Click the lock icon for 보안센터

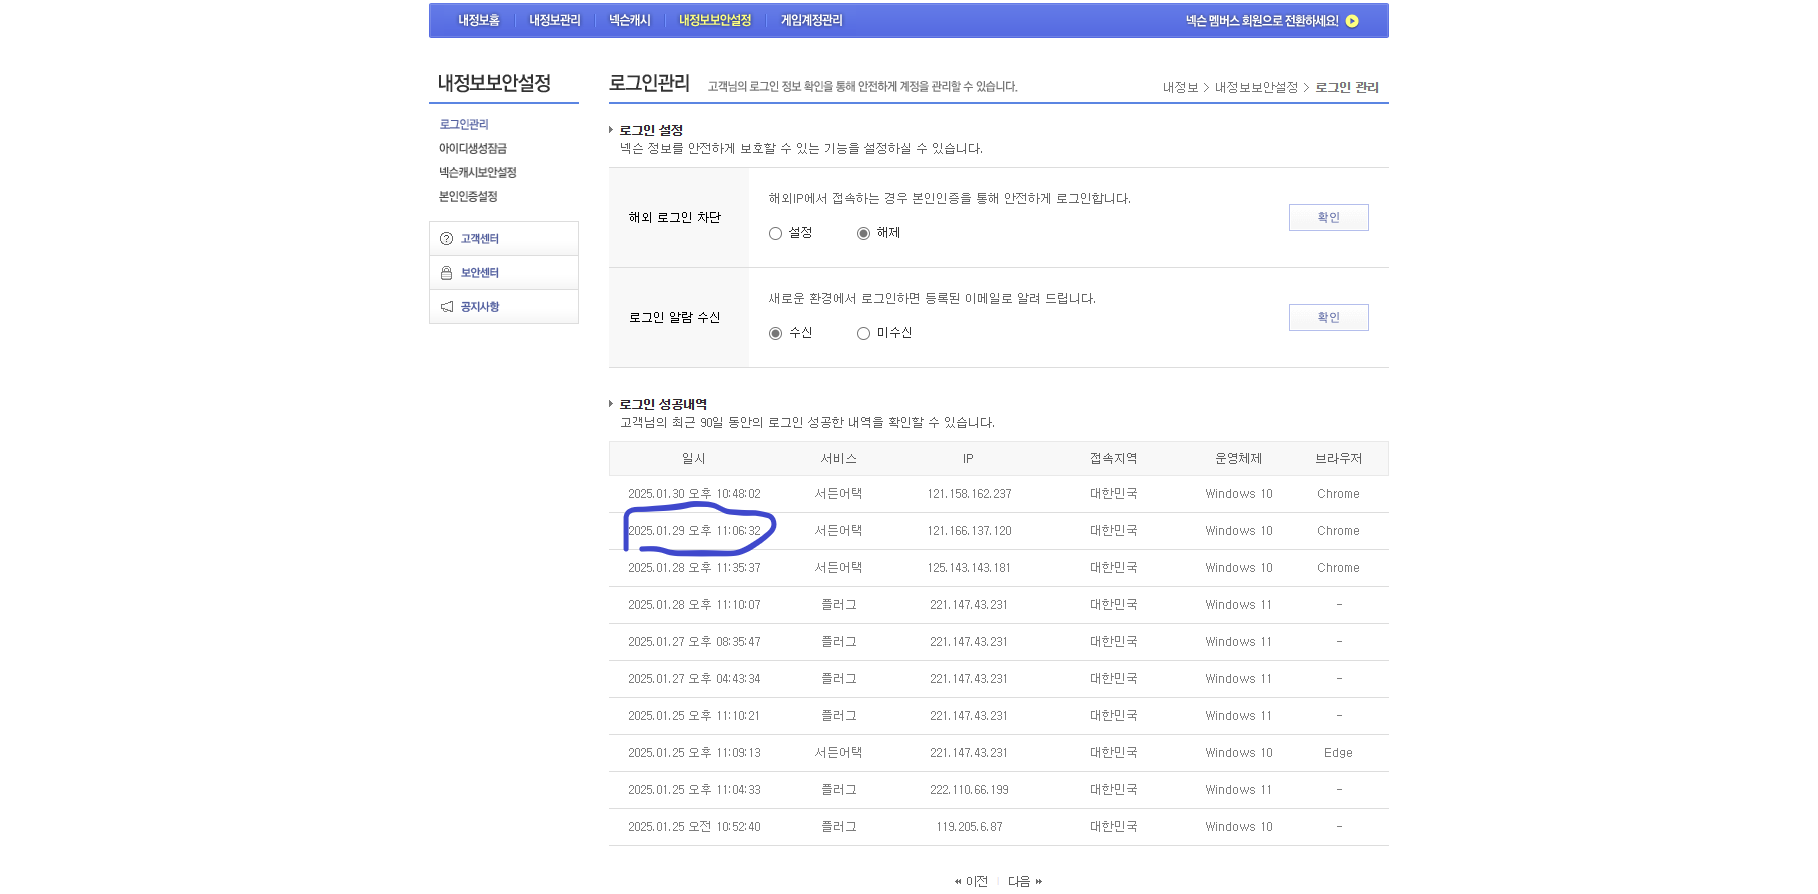tap(446, 273)
